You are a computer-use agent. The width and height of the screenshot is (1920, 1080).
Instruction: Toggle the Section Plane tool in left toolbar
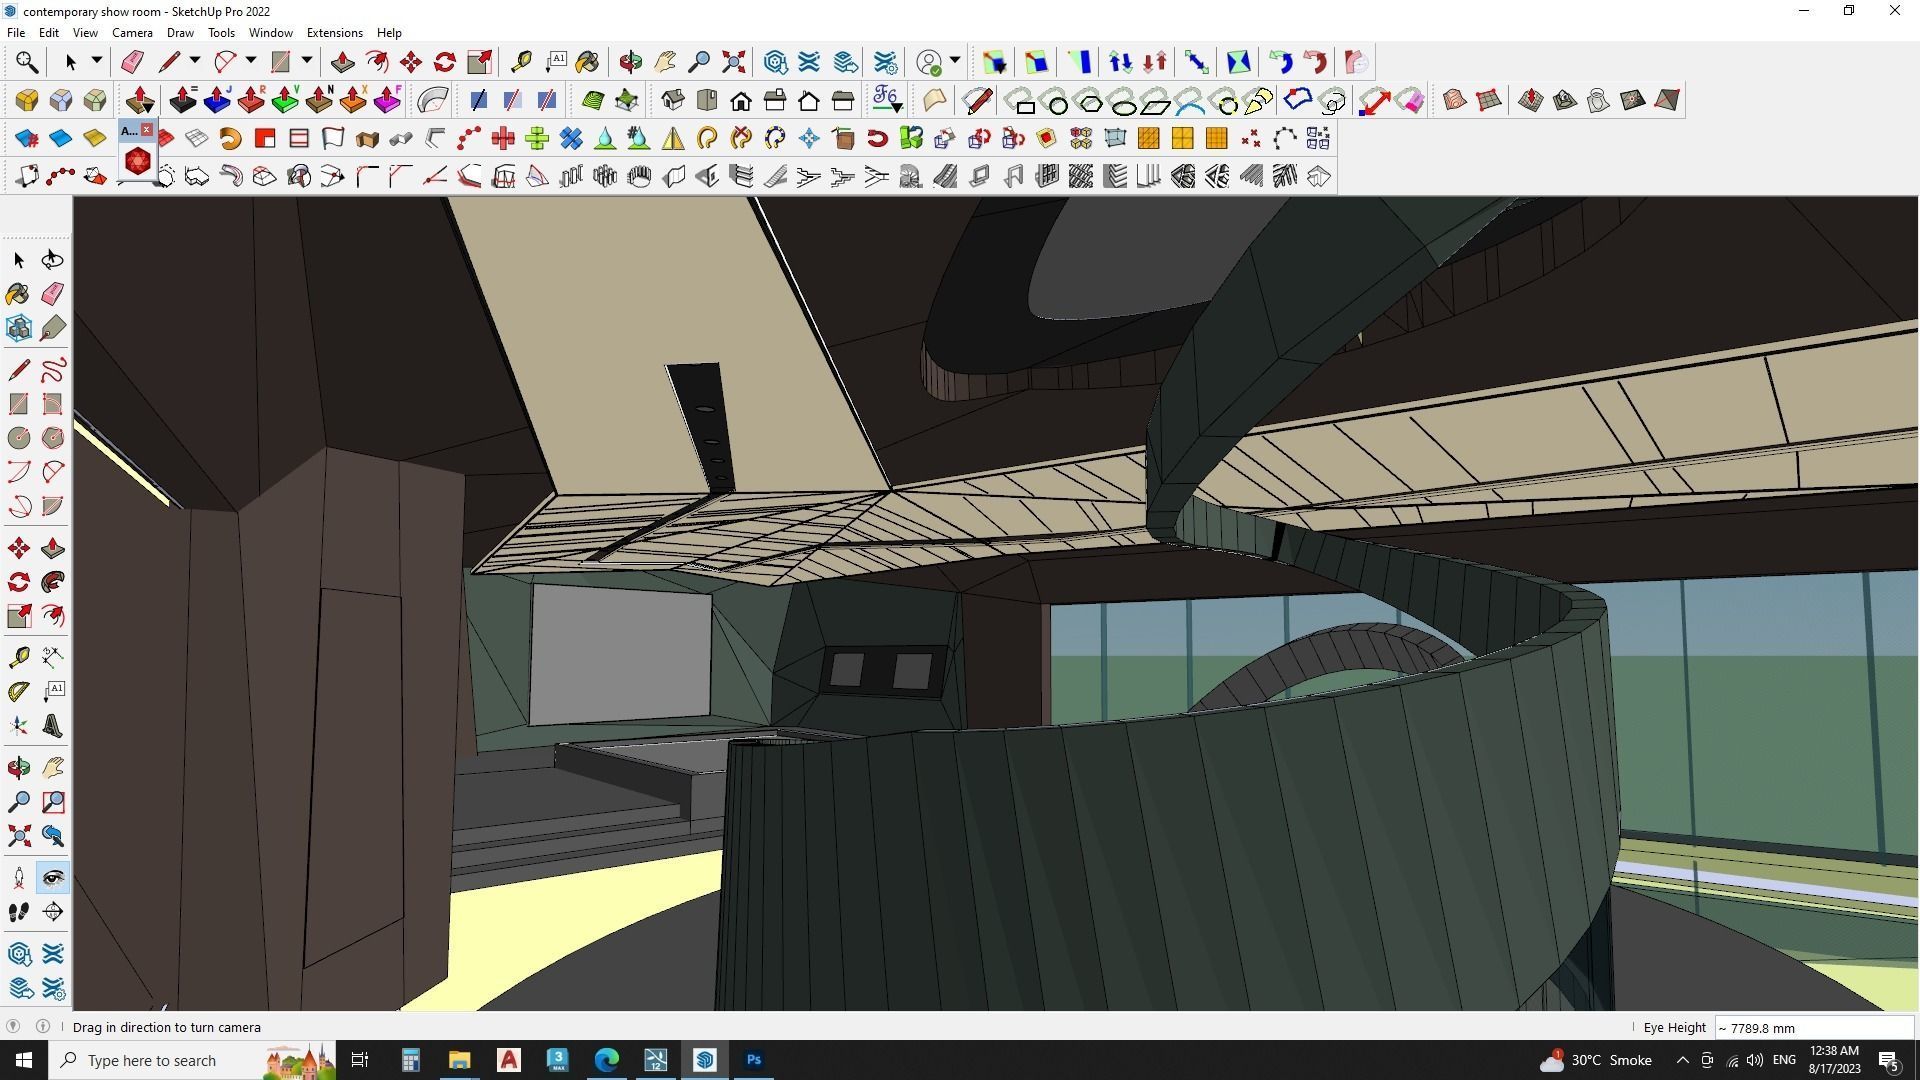(53, 912)
